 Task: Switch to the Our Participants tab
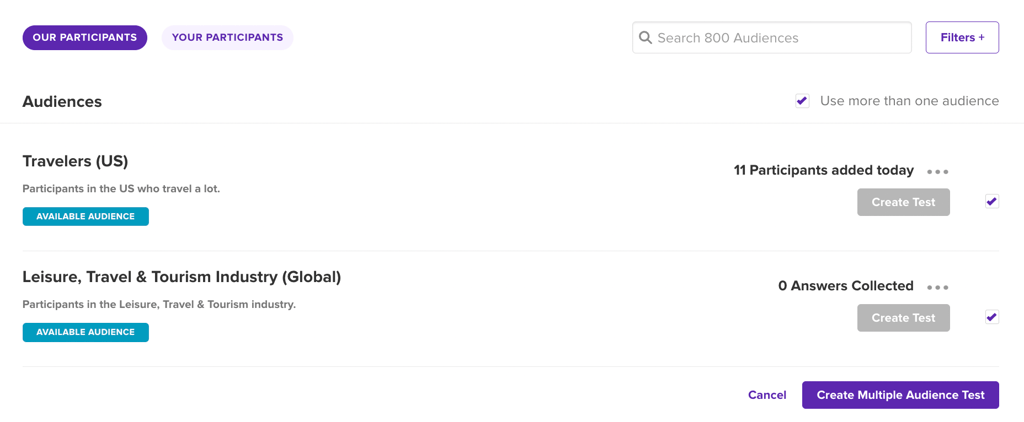pyautogui.click(x=85, y=38)
